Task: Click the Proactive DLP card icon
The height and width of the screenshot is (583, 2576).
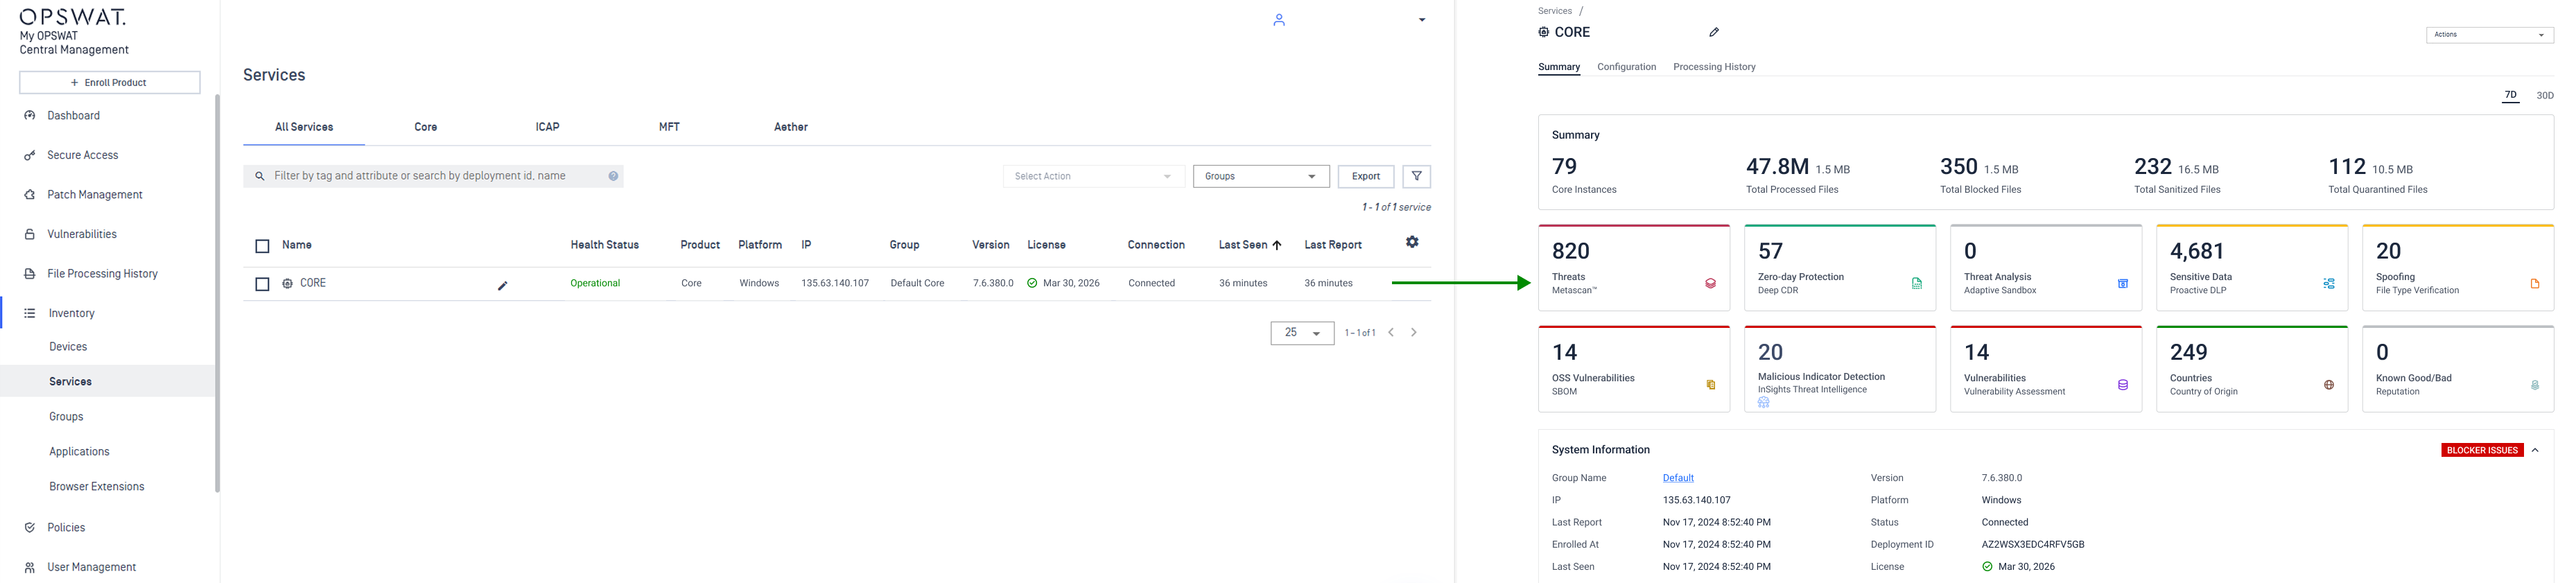Action: point(2328,284)
